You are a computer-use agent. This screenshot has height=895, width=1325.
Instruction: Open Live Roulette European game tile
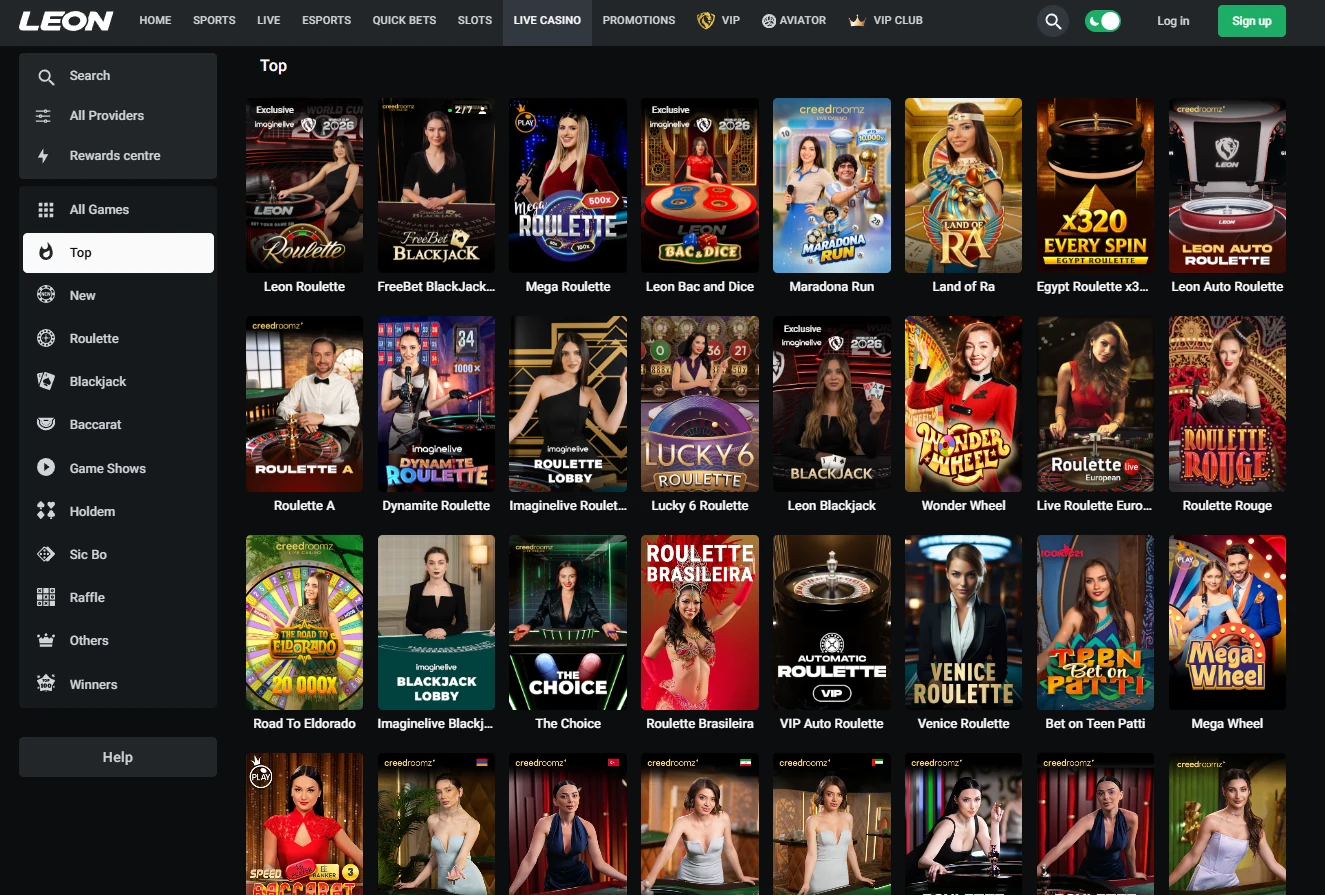(1096, 404)
